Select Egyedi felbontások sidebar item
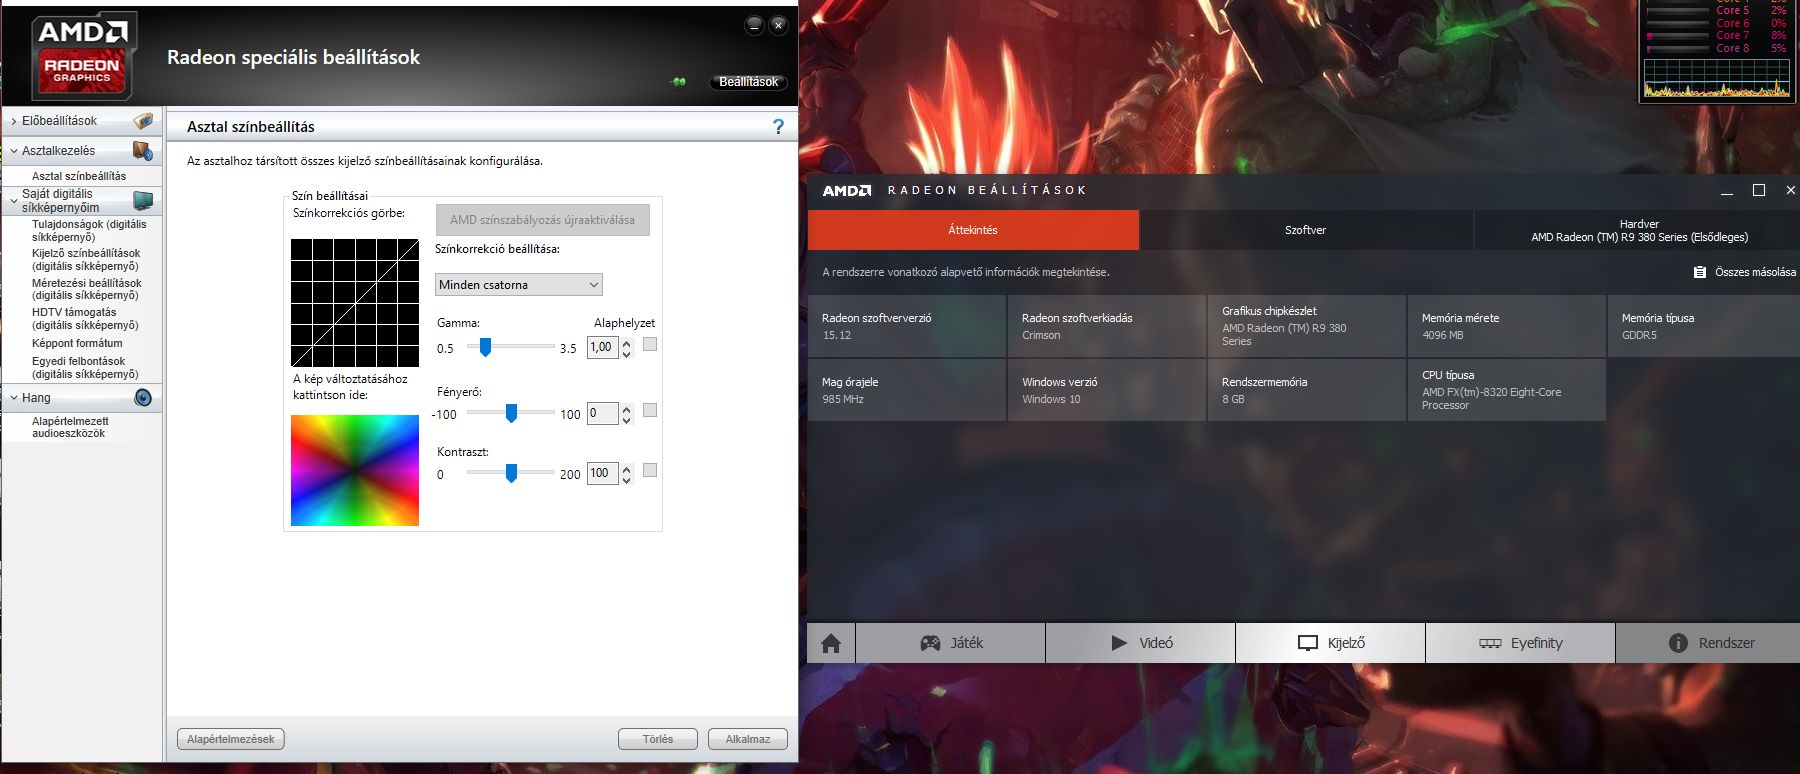Viewport: 1800px width, 774px height. (x=85, y=368)
